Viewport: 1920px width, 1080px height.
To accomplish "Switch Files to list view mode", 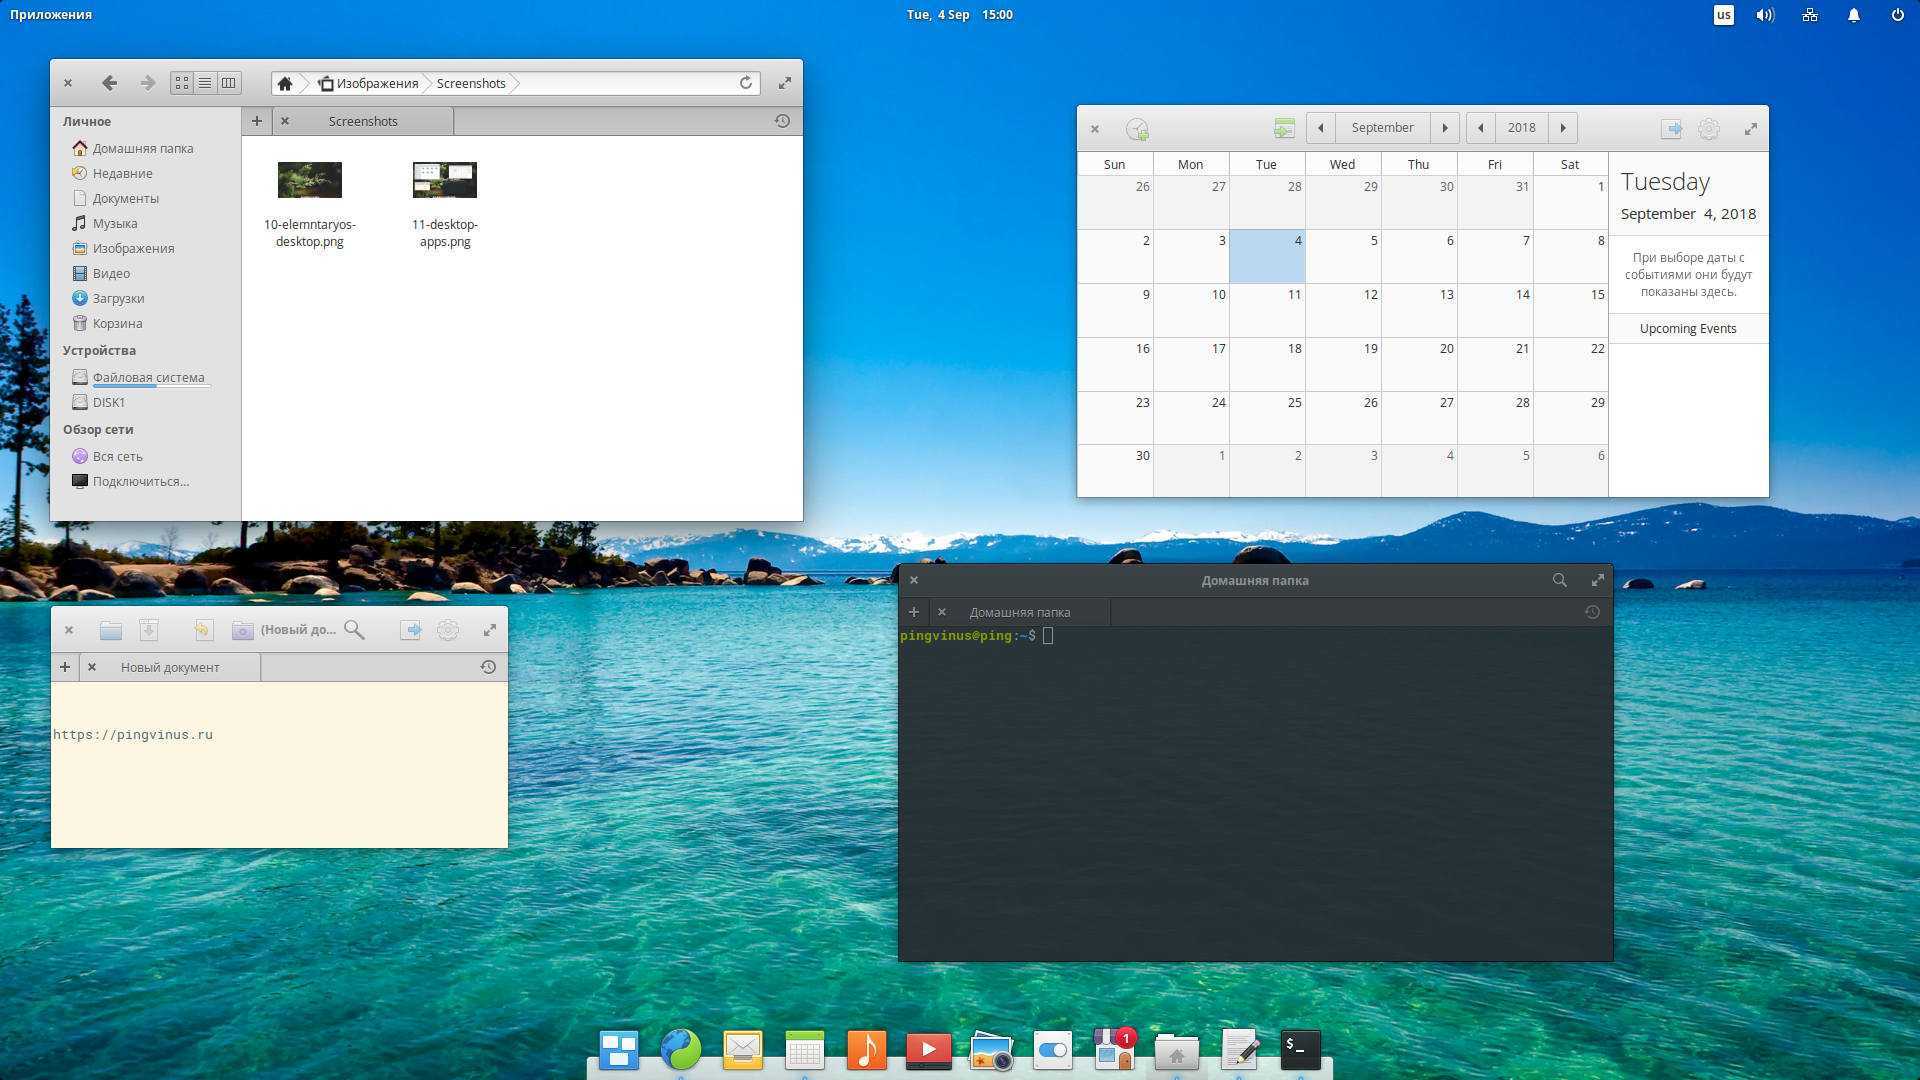I will pyautogui.click(x=205, y=83).
